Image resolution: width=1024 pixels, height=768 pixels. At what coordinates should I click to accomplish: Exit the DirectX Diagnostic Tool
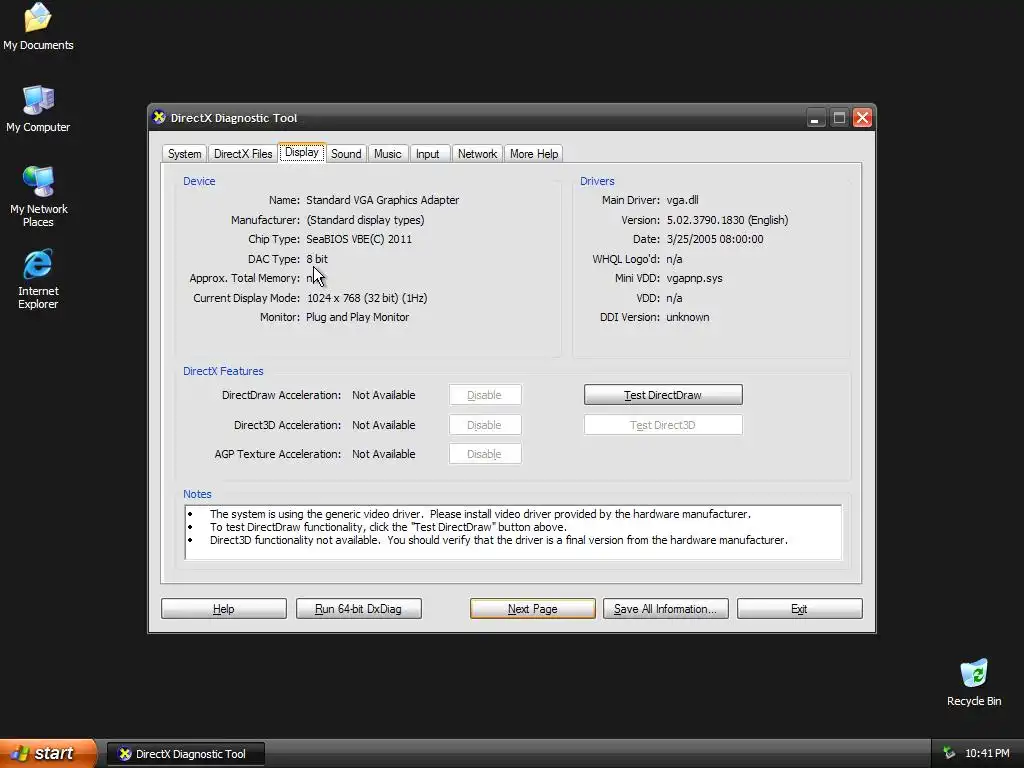click(799, 609)
